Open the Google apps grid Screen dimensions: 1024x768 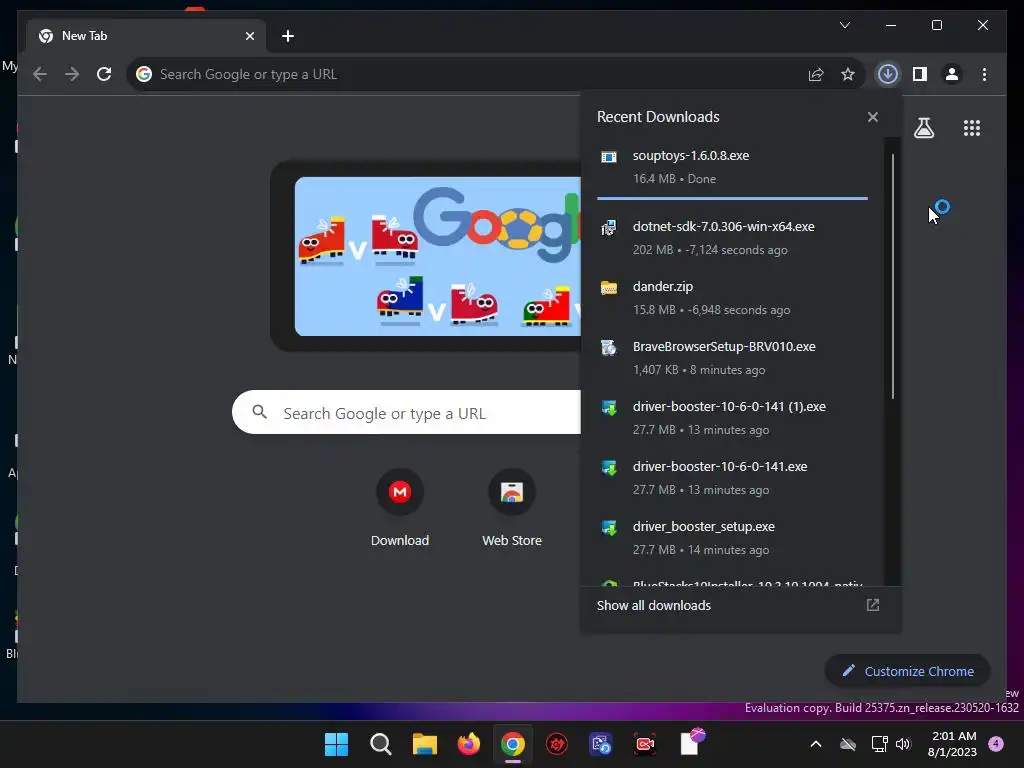[x=972, y=128]
